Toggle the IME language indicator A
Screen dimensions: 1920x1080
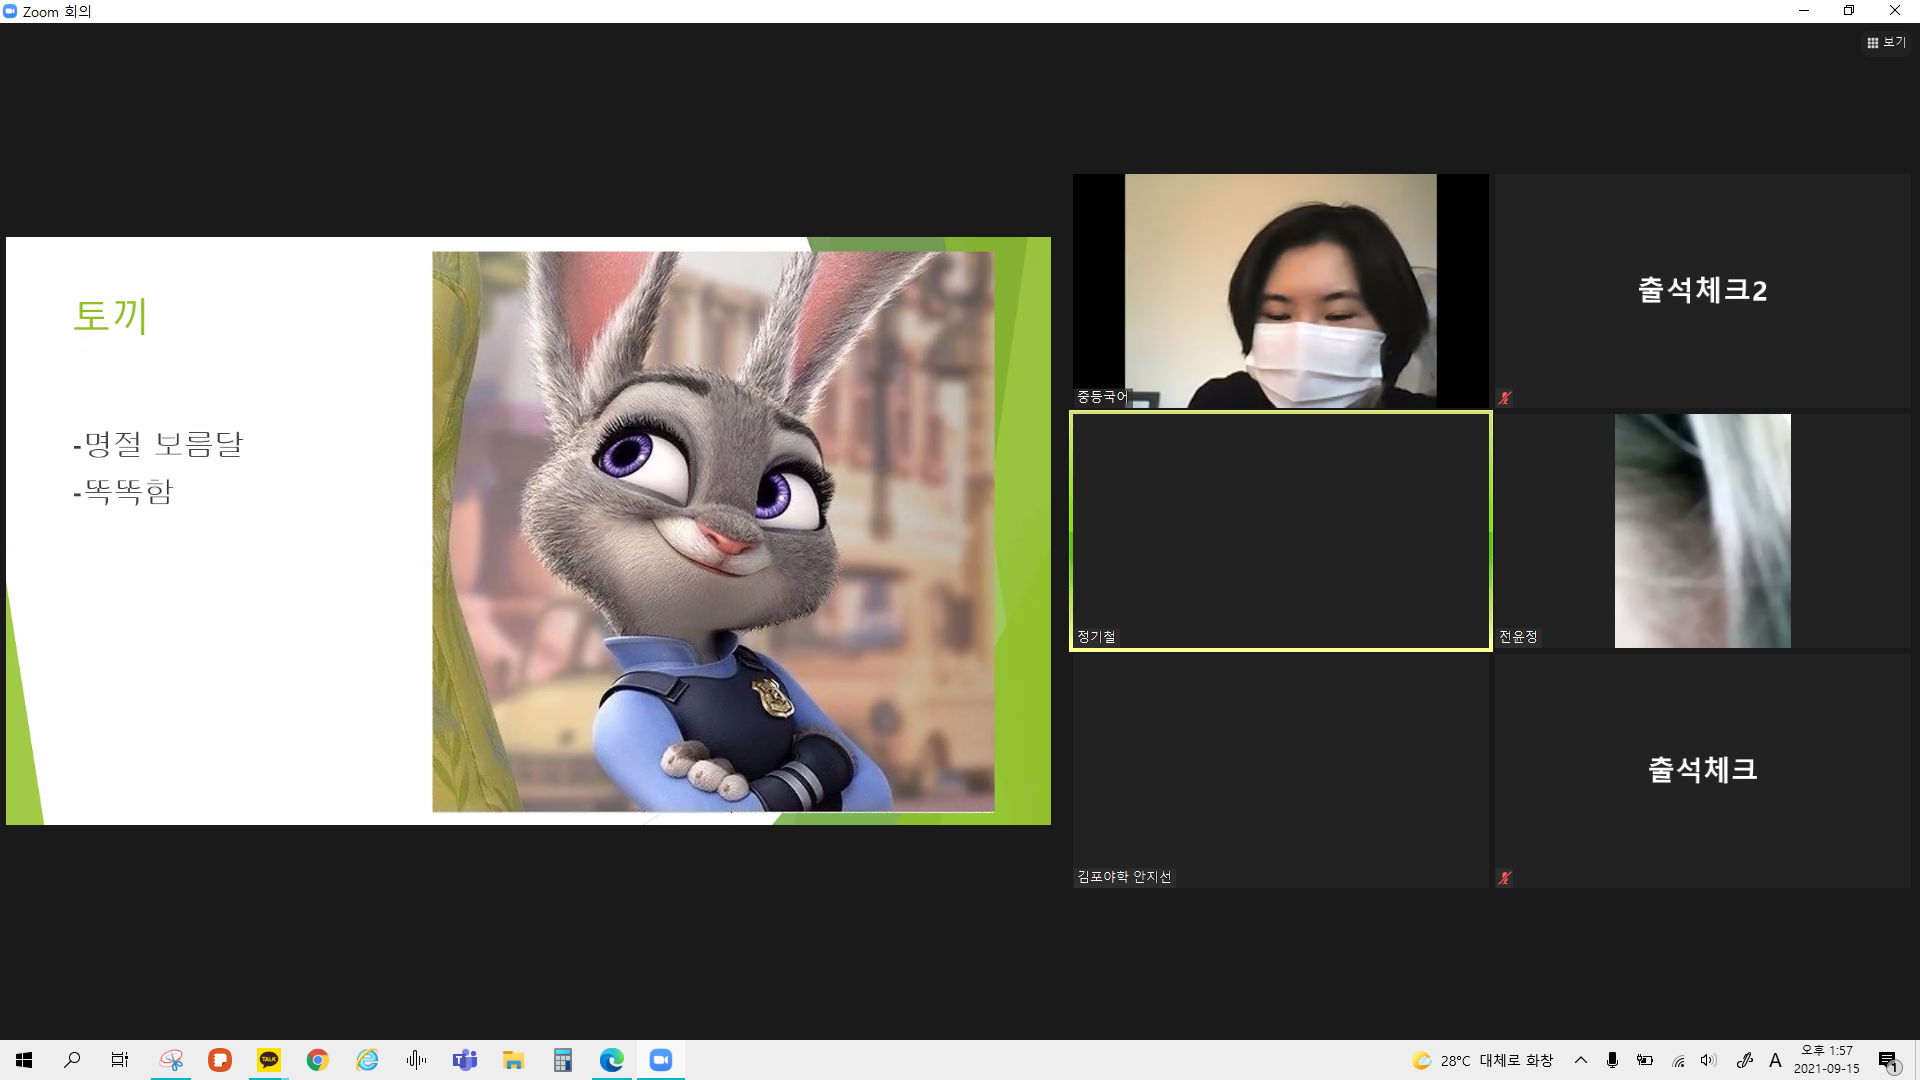[1775, 1060]
